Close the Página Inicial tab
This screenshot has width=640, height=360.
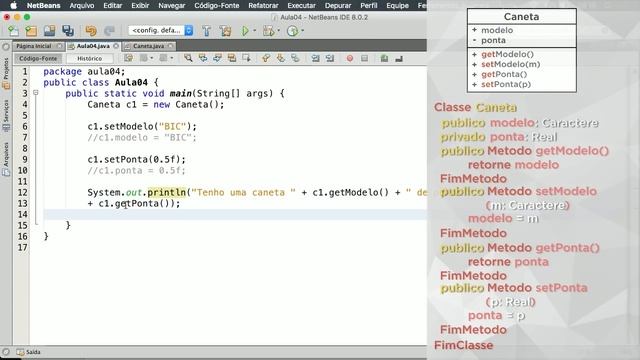pos(60,46)
